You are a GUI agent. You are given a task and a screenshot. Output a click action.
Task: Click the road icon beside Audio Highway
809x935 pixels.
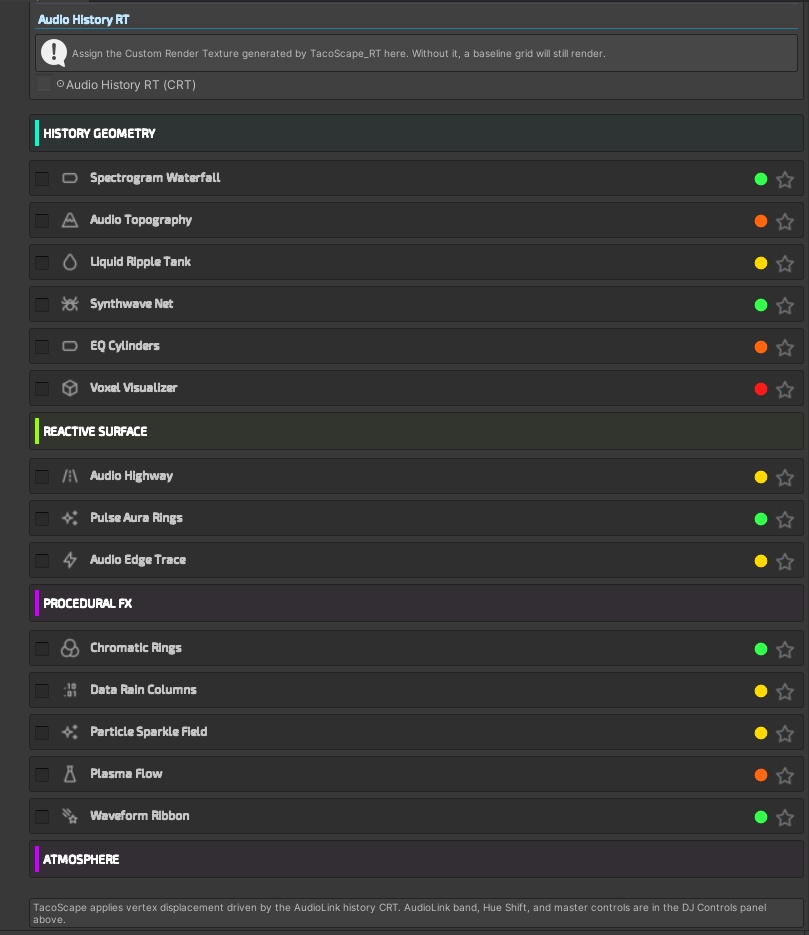pyautogui.click(x=70, y=476)
